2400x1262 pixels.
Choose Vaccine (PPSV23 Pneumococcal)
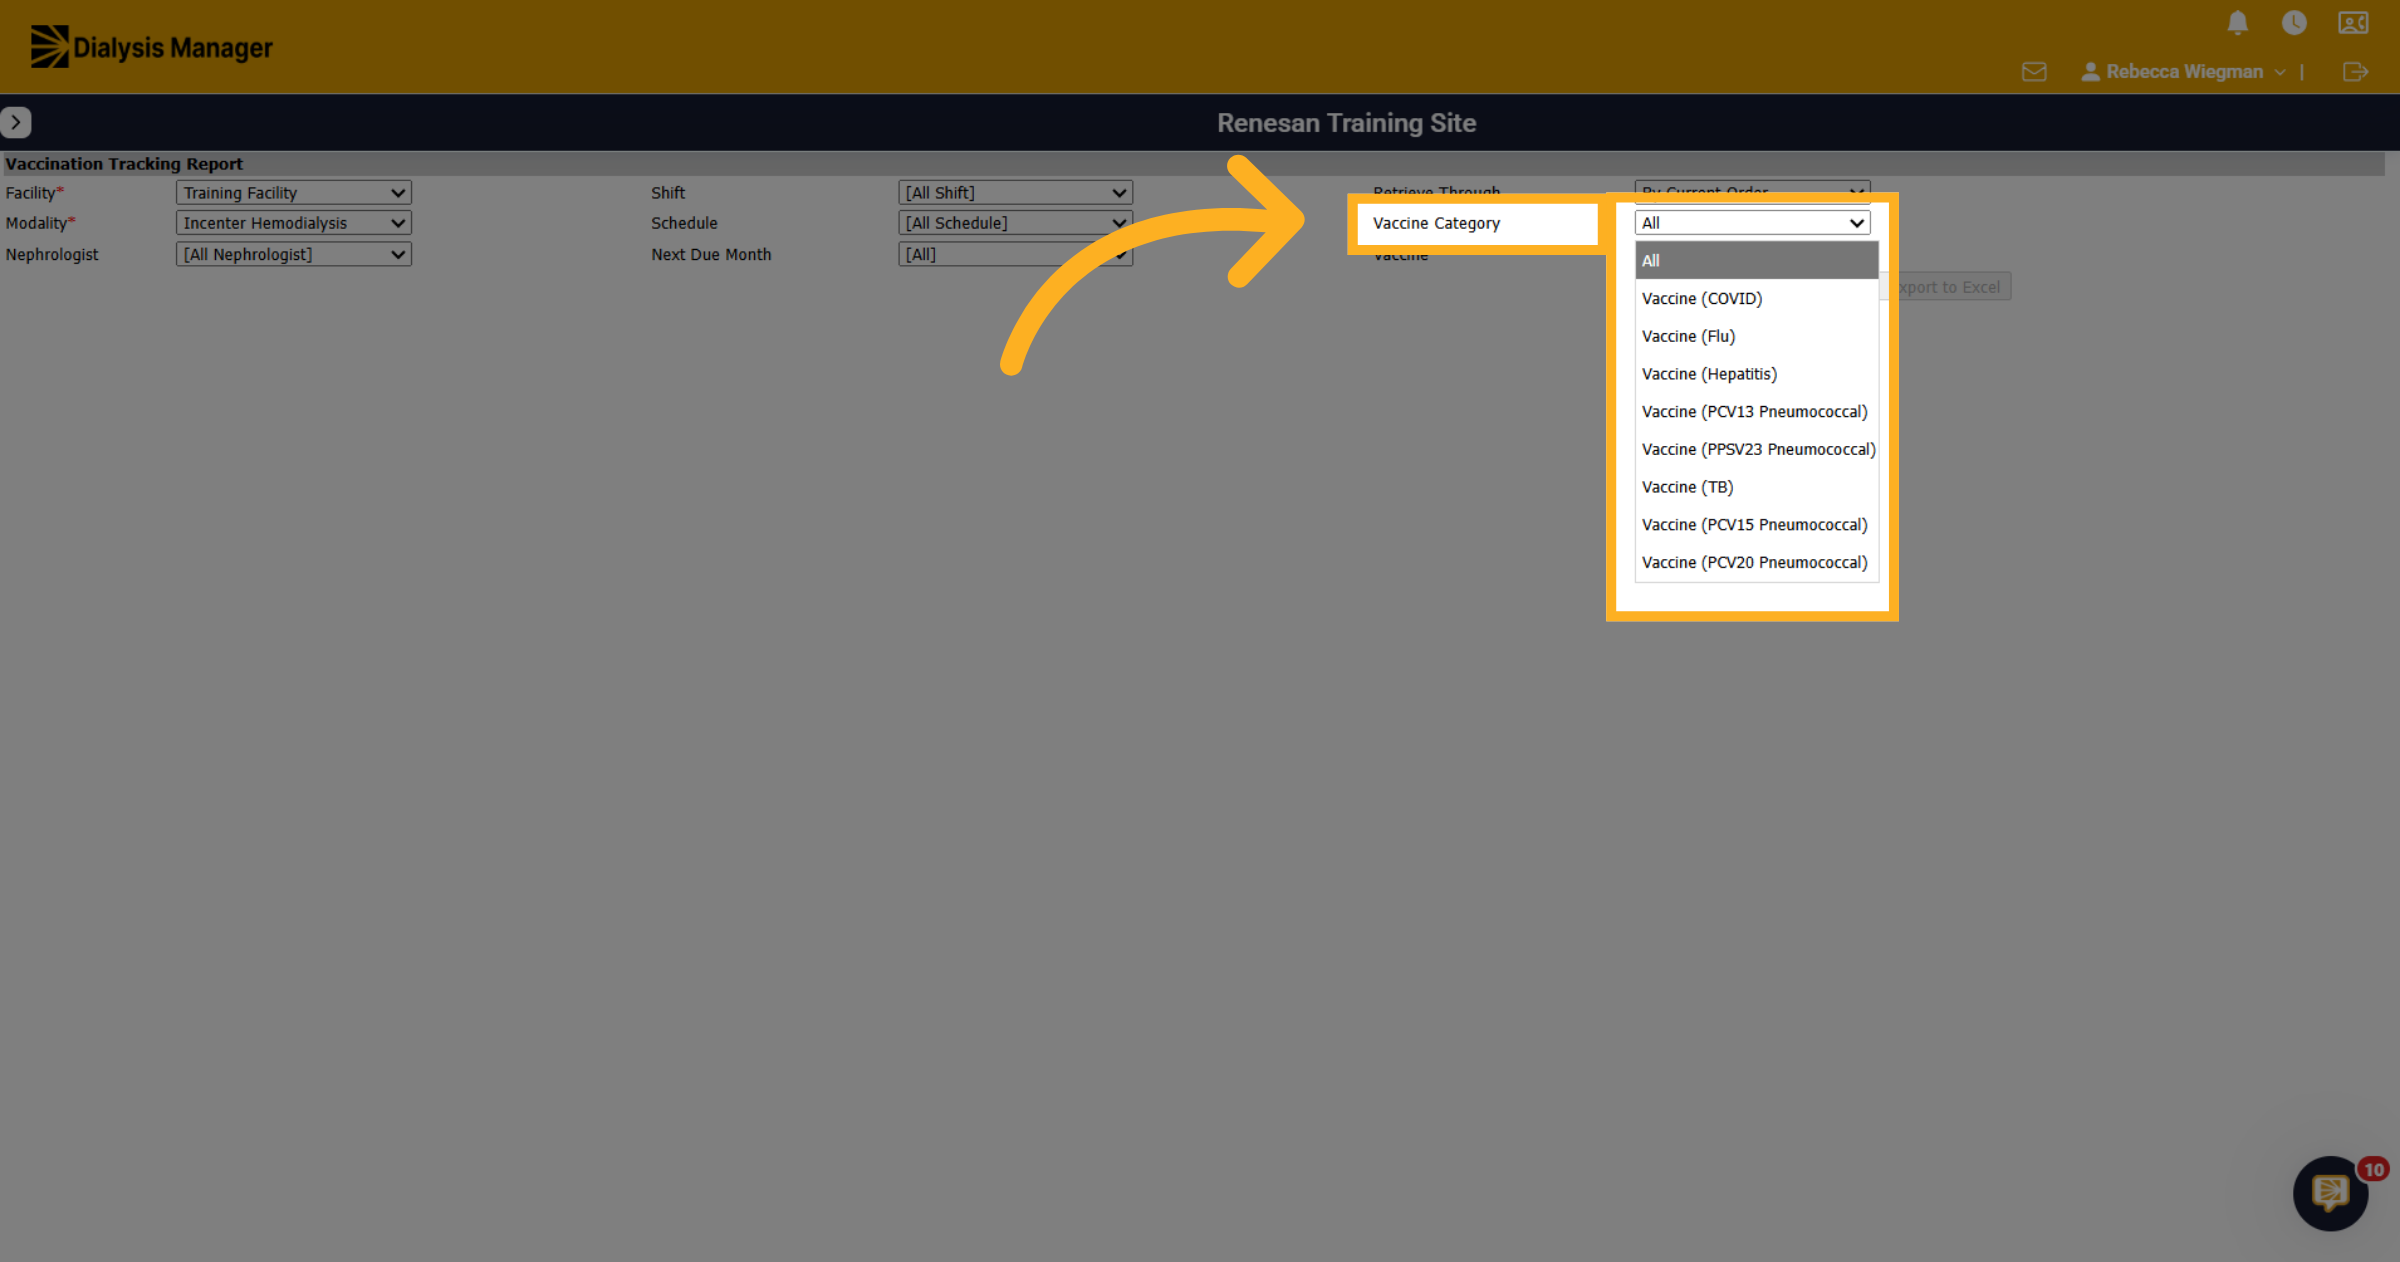click(1756, 450)
